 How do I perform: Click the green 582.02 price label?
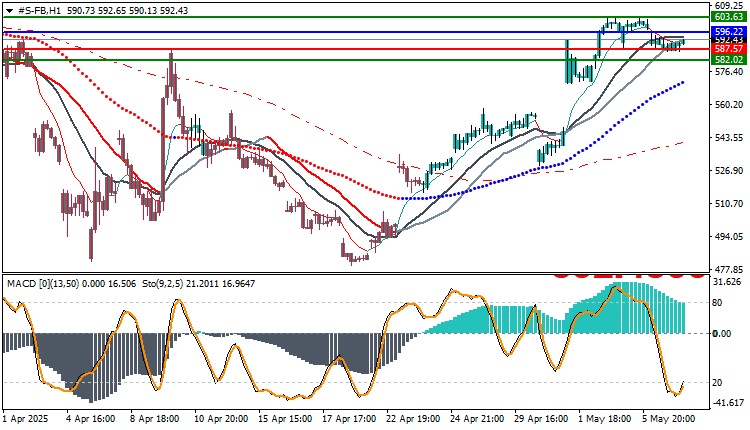point(728,60)
